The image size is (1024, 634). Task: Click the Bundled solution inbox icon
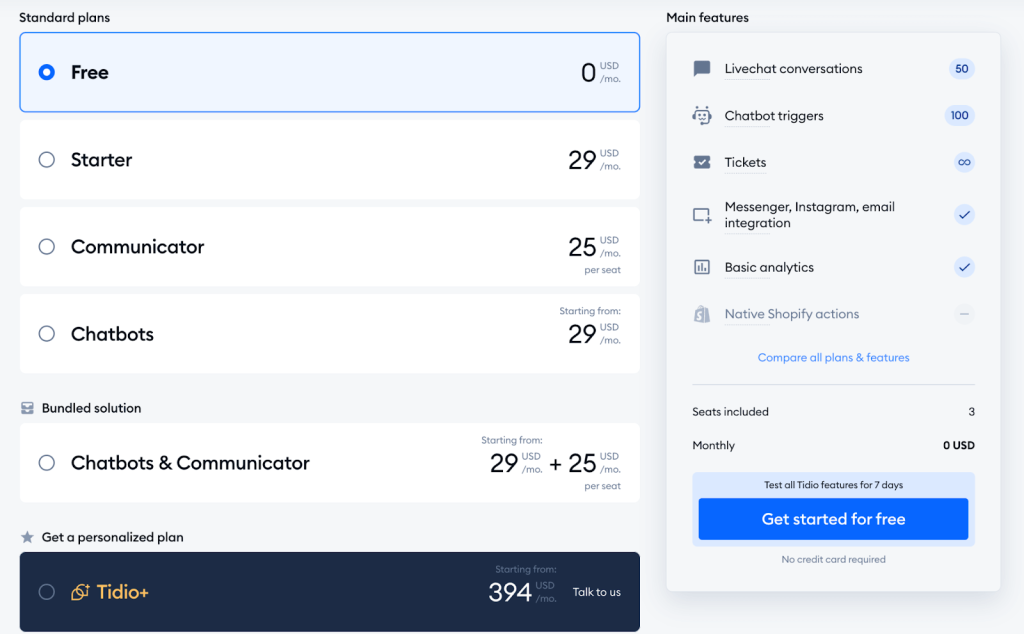(27, 408)
